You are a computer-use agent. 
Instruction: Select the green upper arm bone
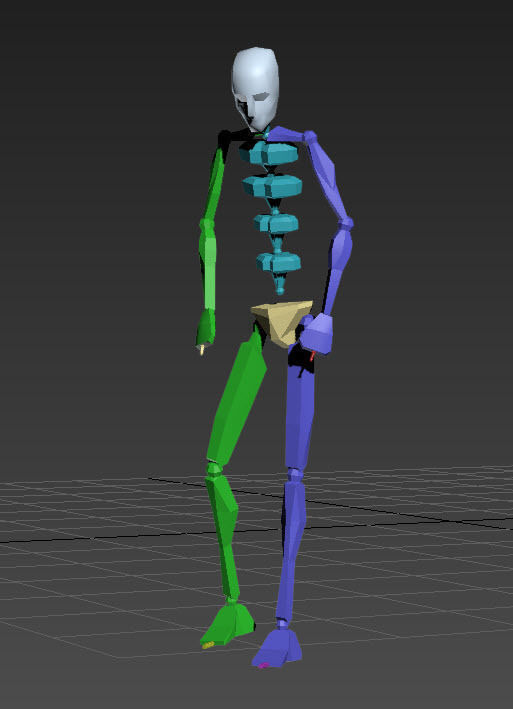tap(214, 183)
